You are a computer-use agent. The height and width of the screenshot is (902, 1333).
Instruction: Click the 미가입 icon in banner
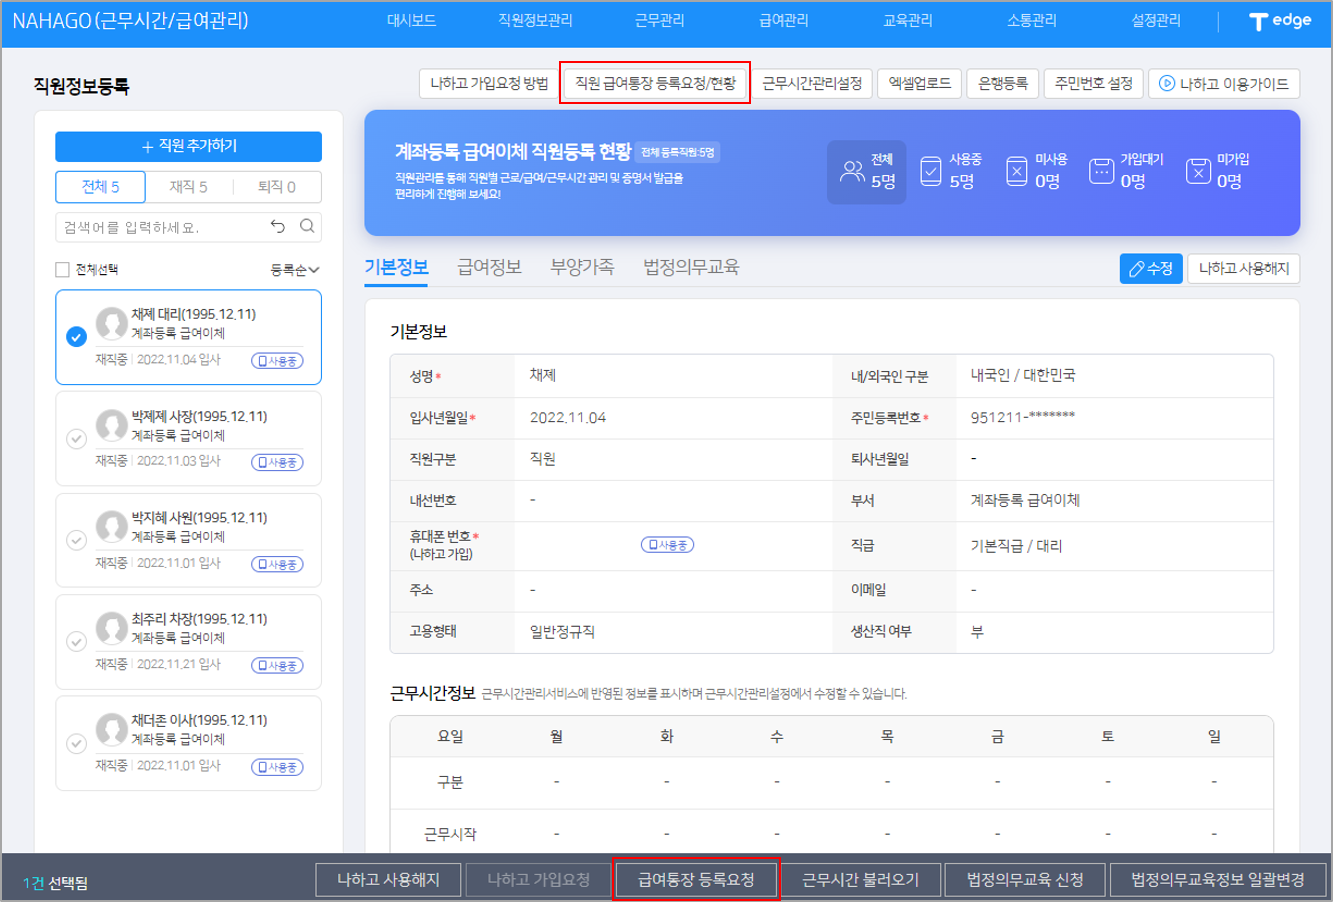pos(1198,171)
